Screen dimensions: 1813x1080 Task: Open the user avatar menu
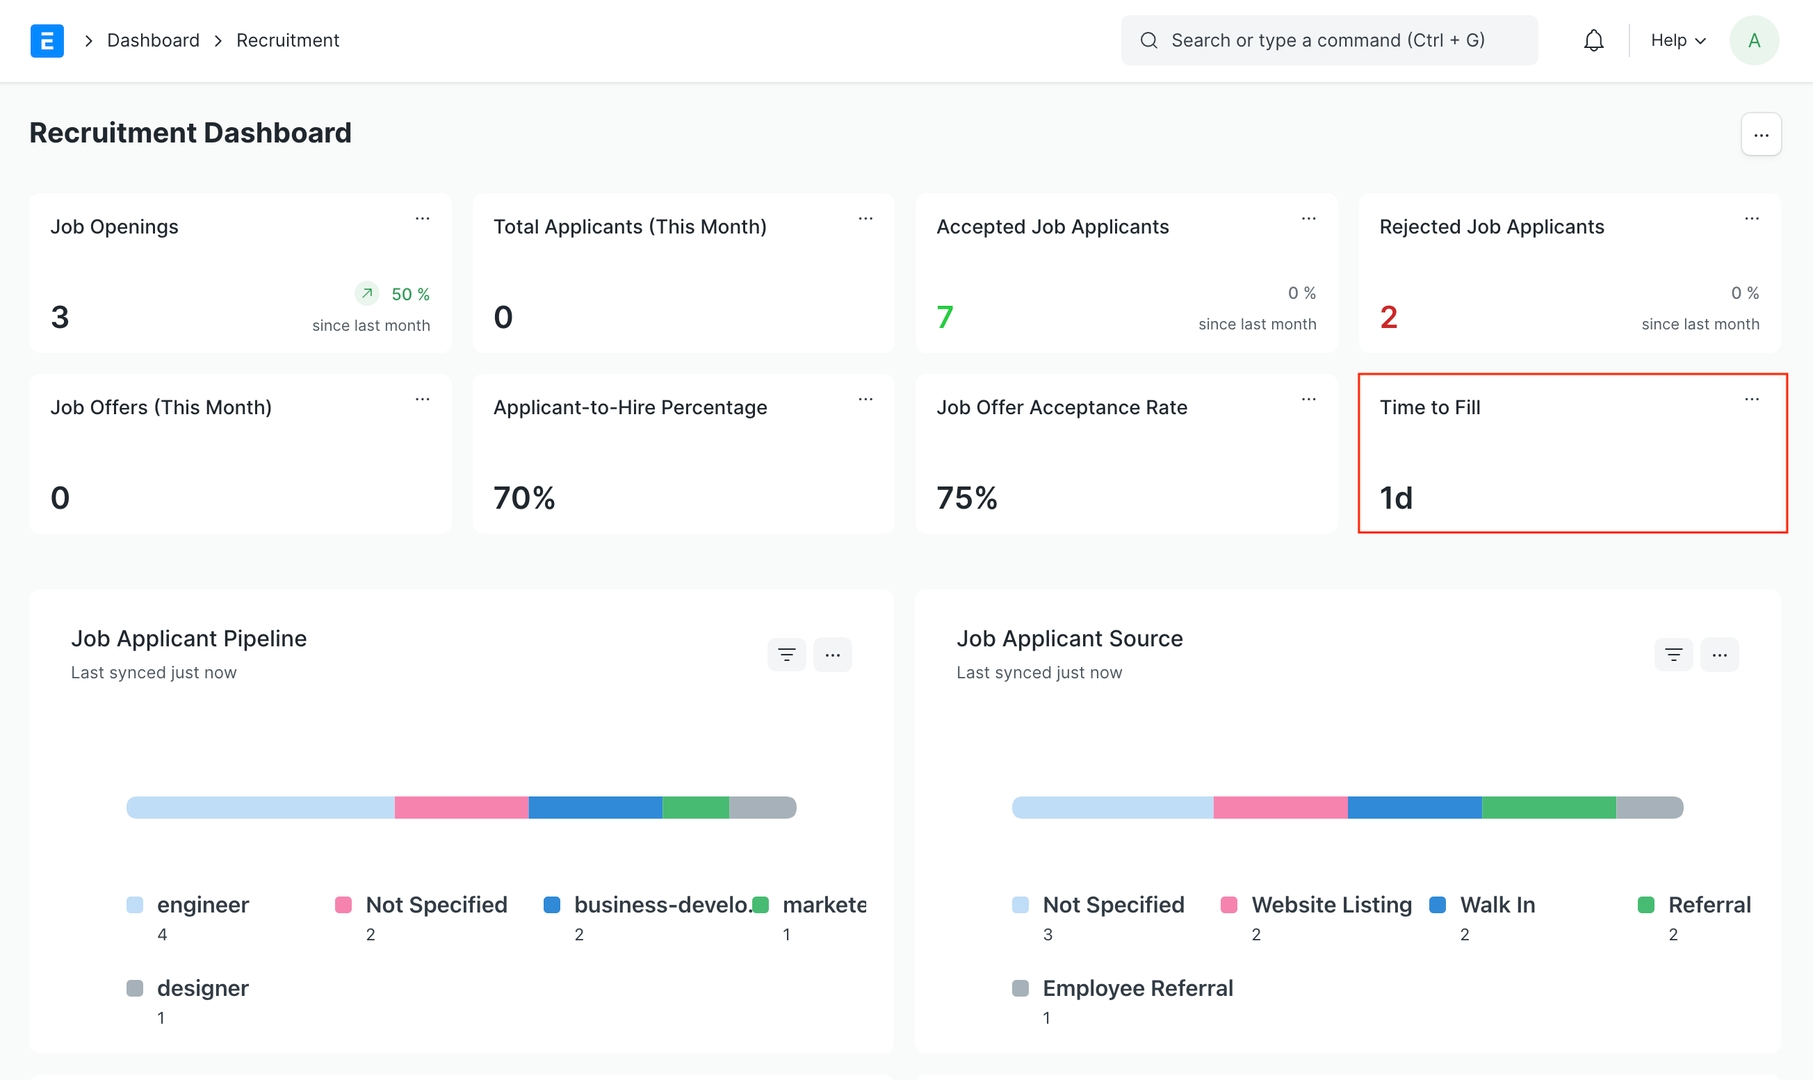(x=1753, y=41)
